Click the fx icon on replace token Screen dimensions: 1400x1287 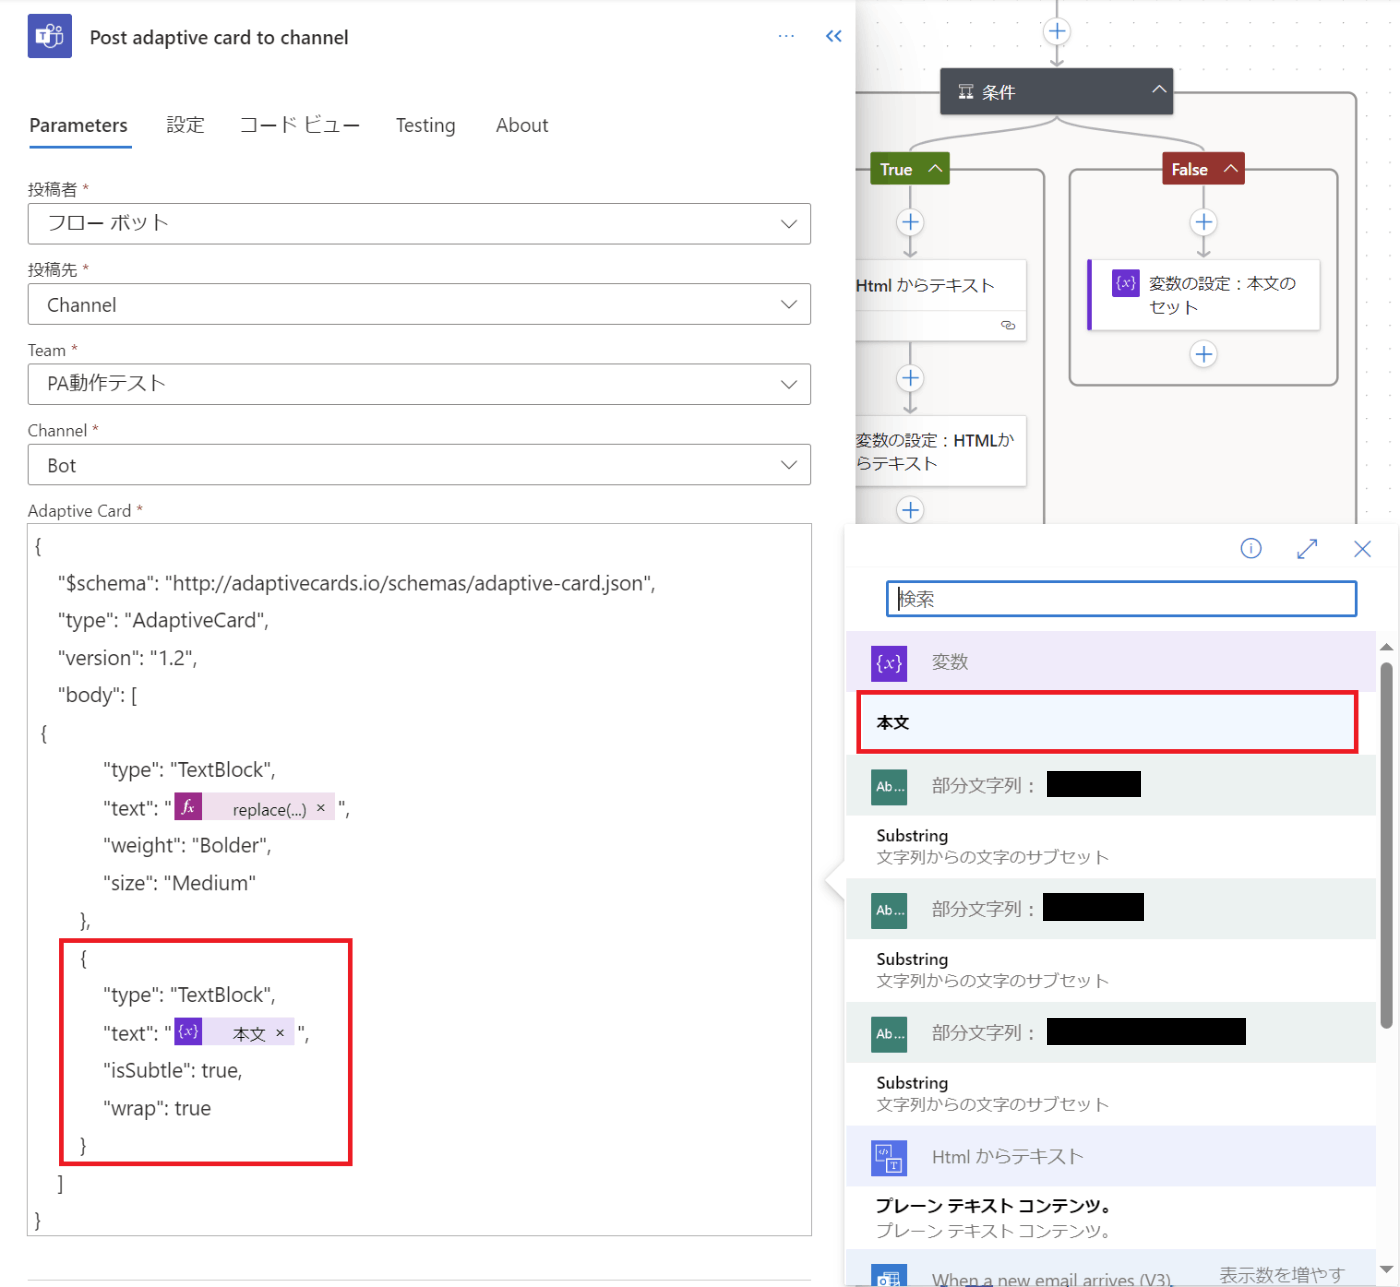[x=189, y=807]
